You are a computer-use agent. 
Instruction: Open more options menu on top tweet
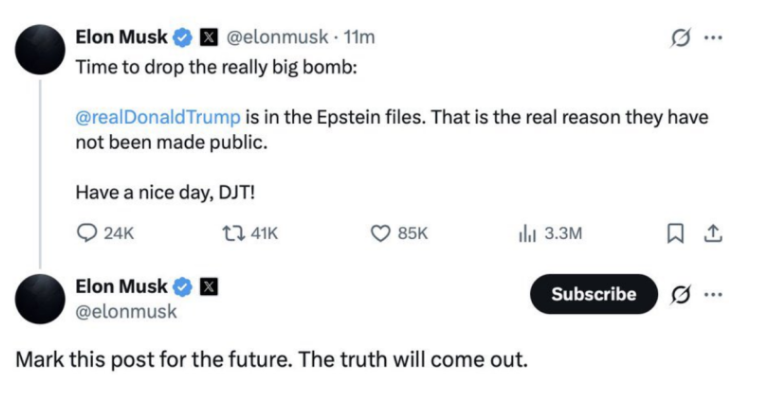[712, 38]
